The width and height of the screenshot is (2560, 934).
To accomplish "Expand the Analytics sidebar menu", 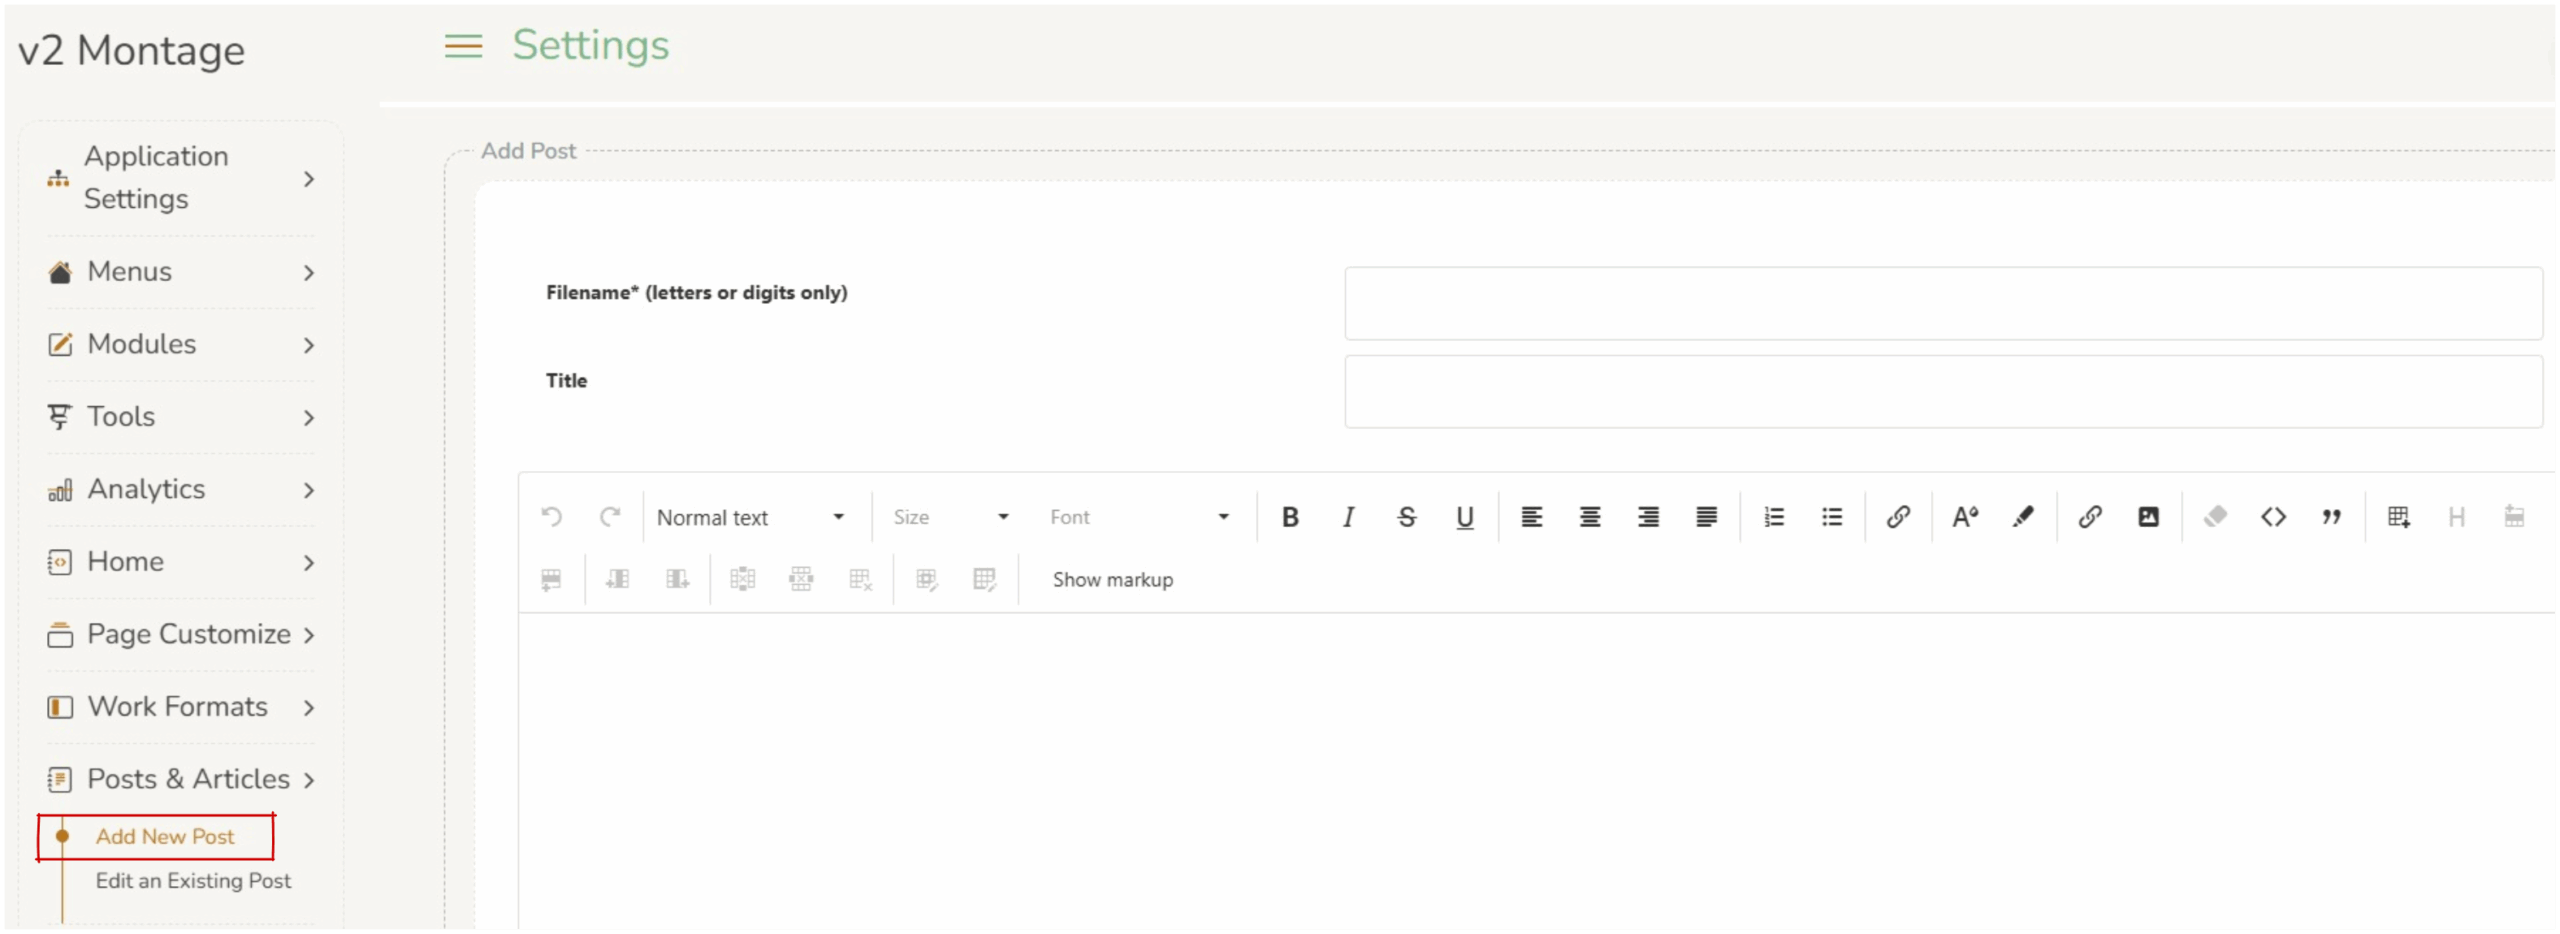I will point(180,489).
